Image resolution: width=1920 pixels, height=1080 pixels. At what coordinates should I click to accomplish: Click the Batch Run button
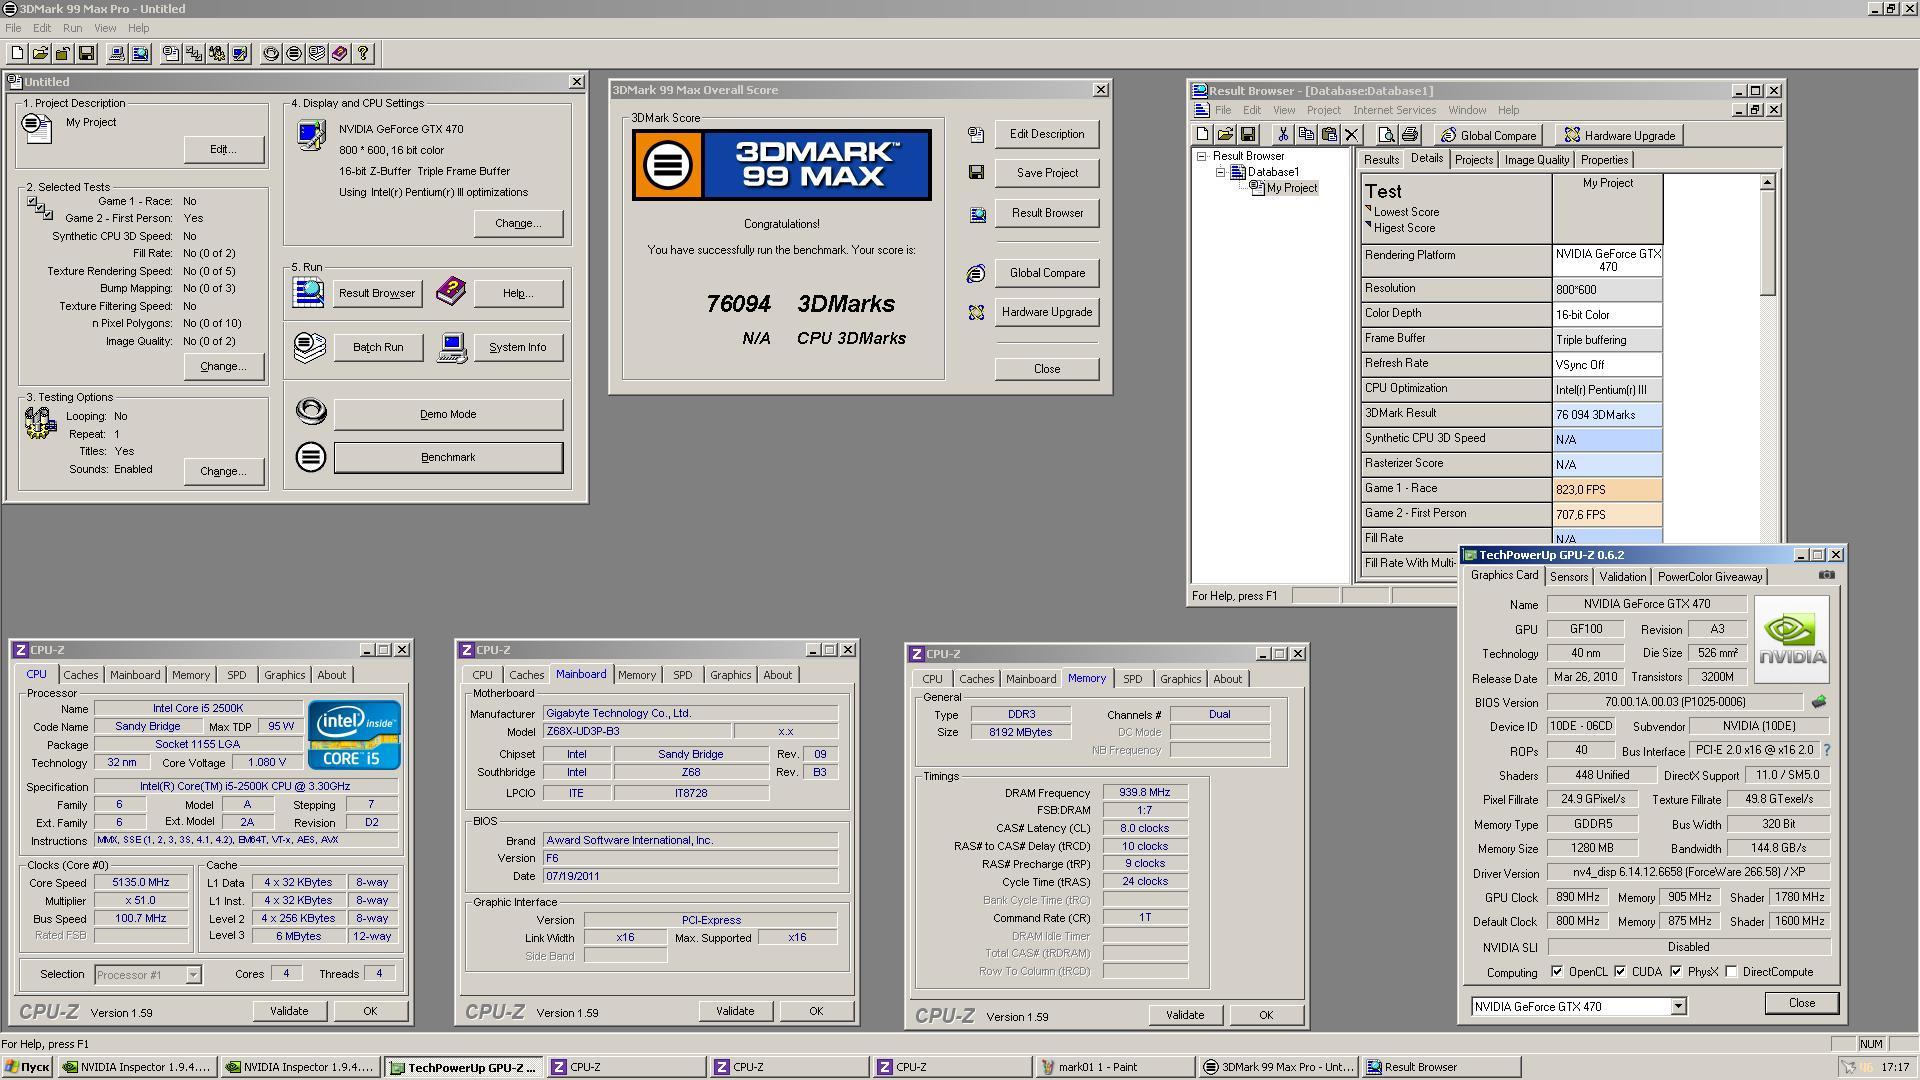378,347
